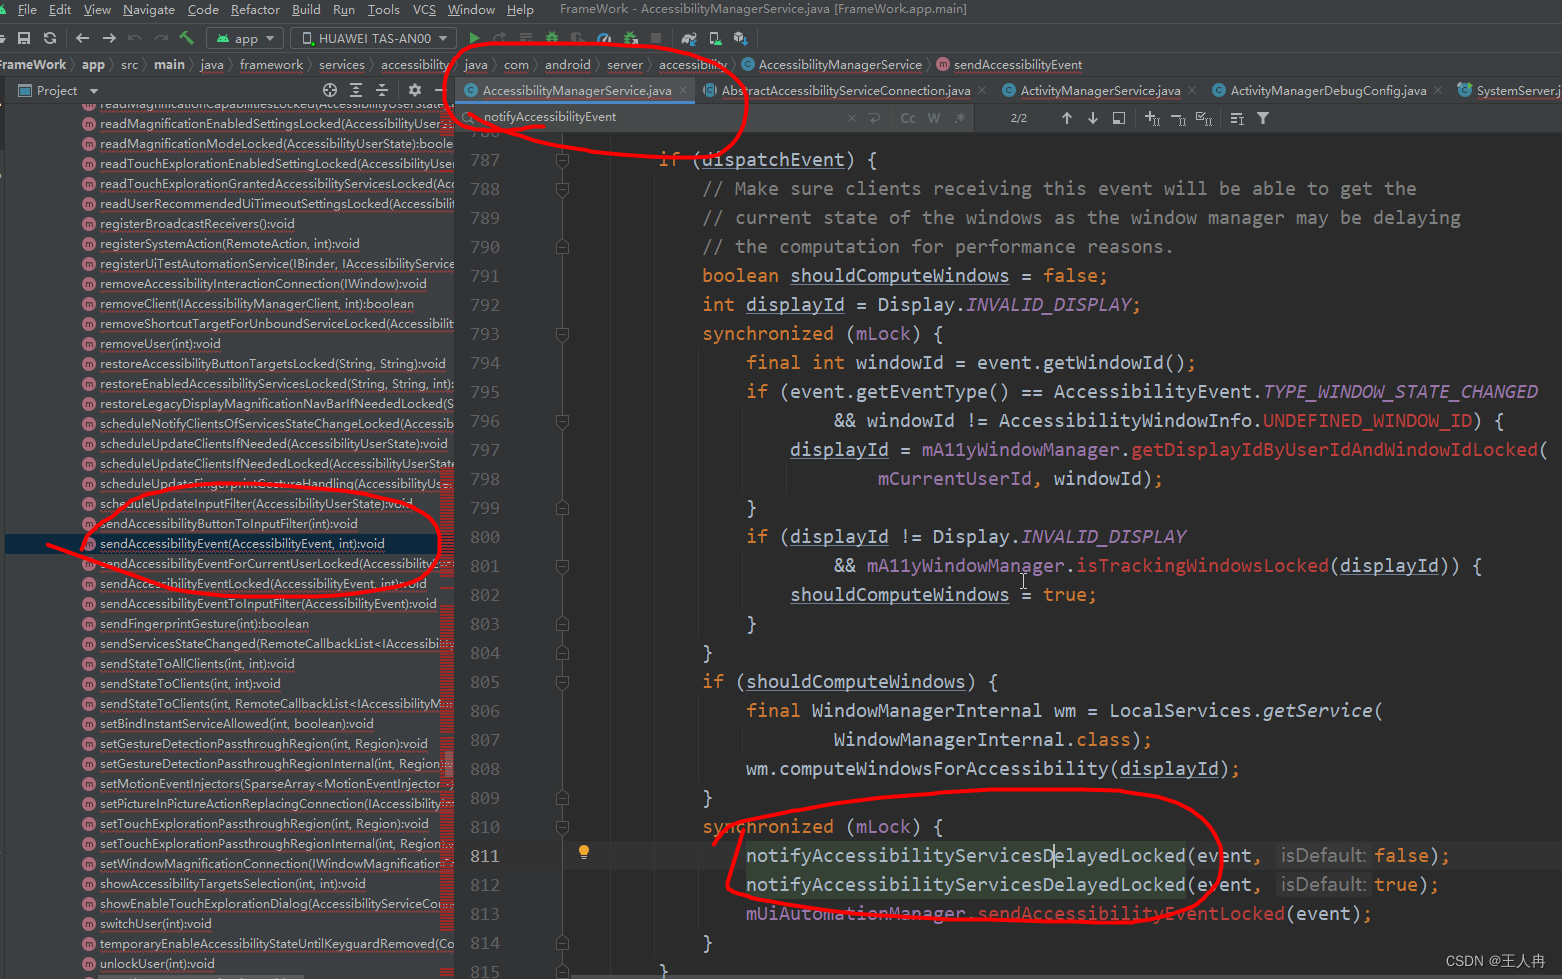Click sendAccessibilityEvent breadcrumb item

(x=1017, y=64)
